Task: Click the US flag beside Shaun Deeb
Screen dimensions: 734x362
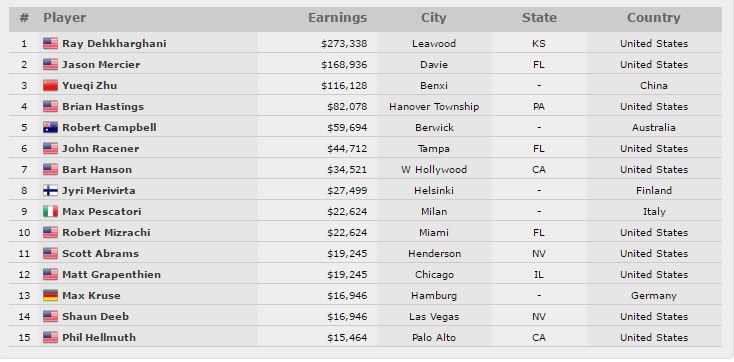Action: pyautogui.click(x=50, y=317)
